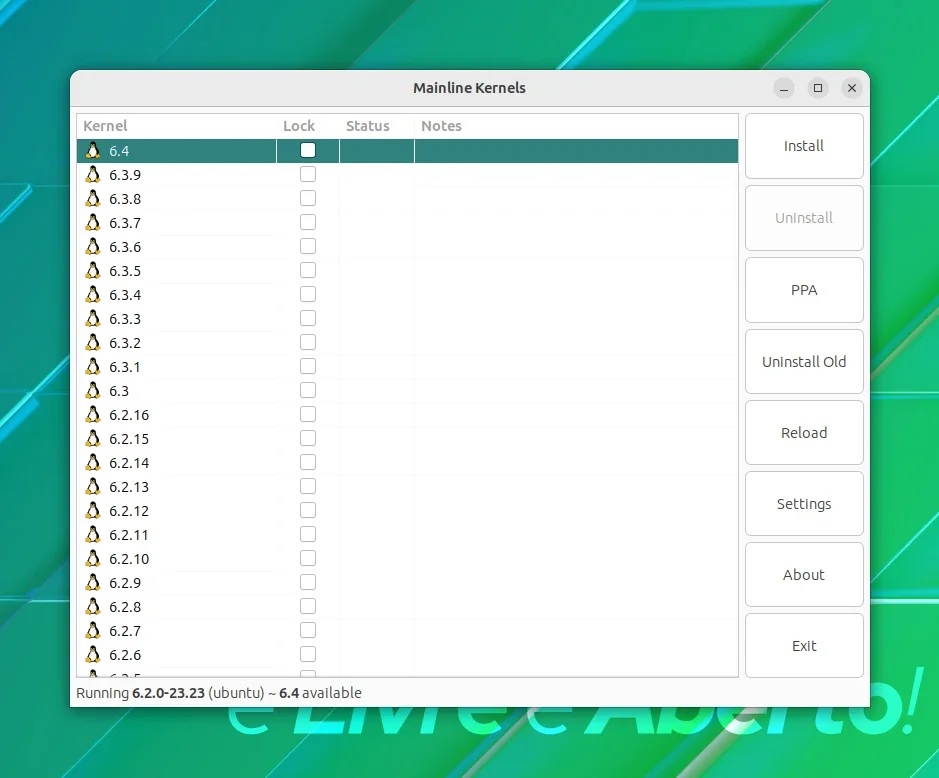939x778 pixels.
Task: Enable the lock checkbox for kernel 6.3.8
Action: 308,198
